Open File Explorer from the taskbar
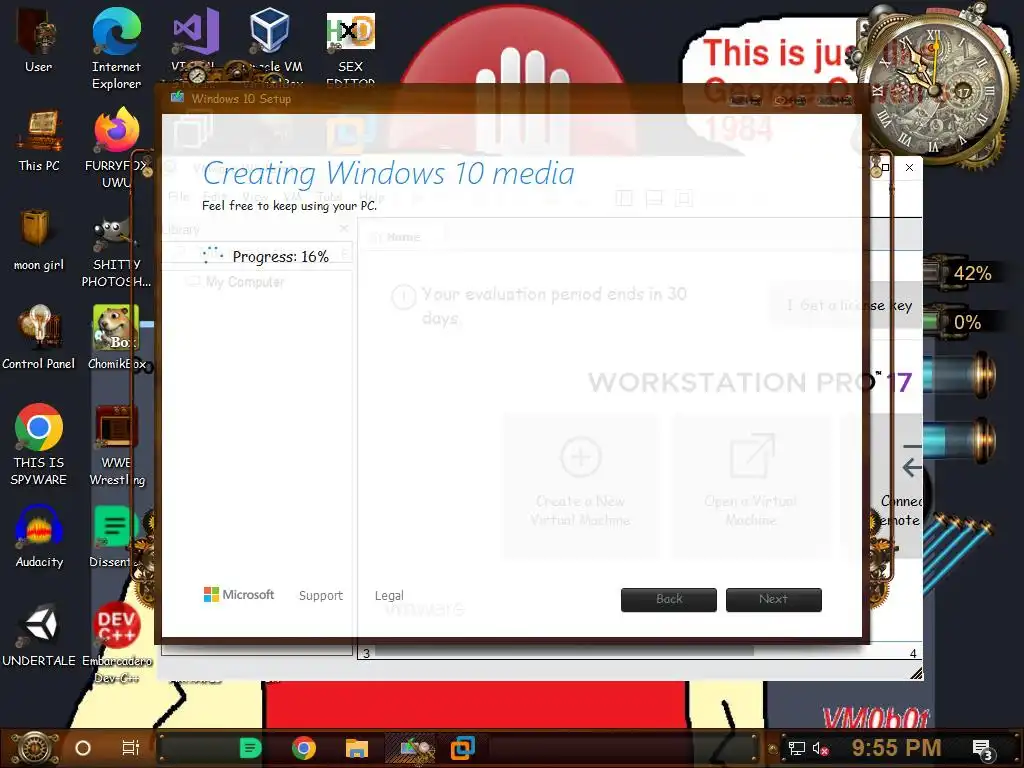Image resolution: width=1024 pixels, height=768 pixels. click(357, 748)
